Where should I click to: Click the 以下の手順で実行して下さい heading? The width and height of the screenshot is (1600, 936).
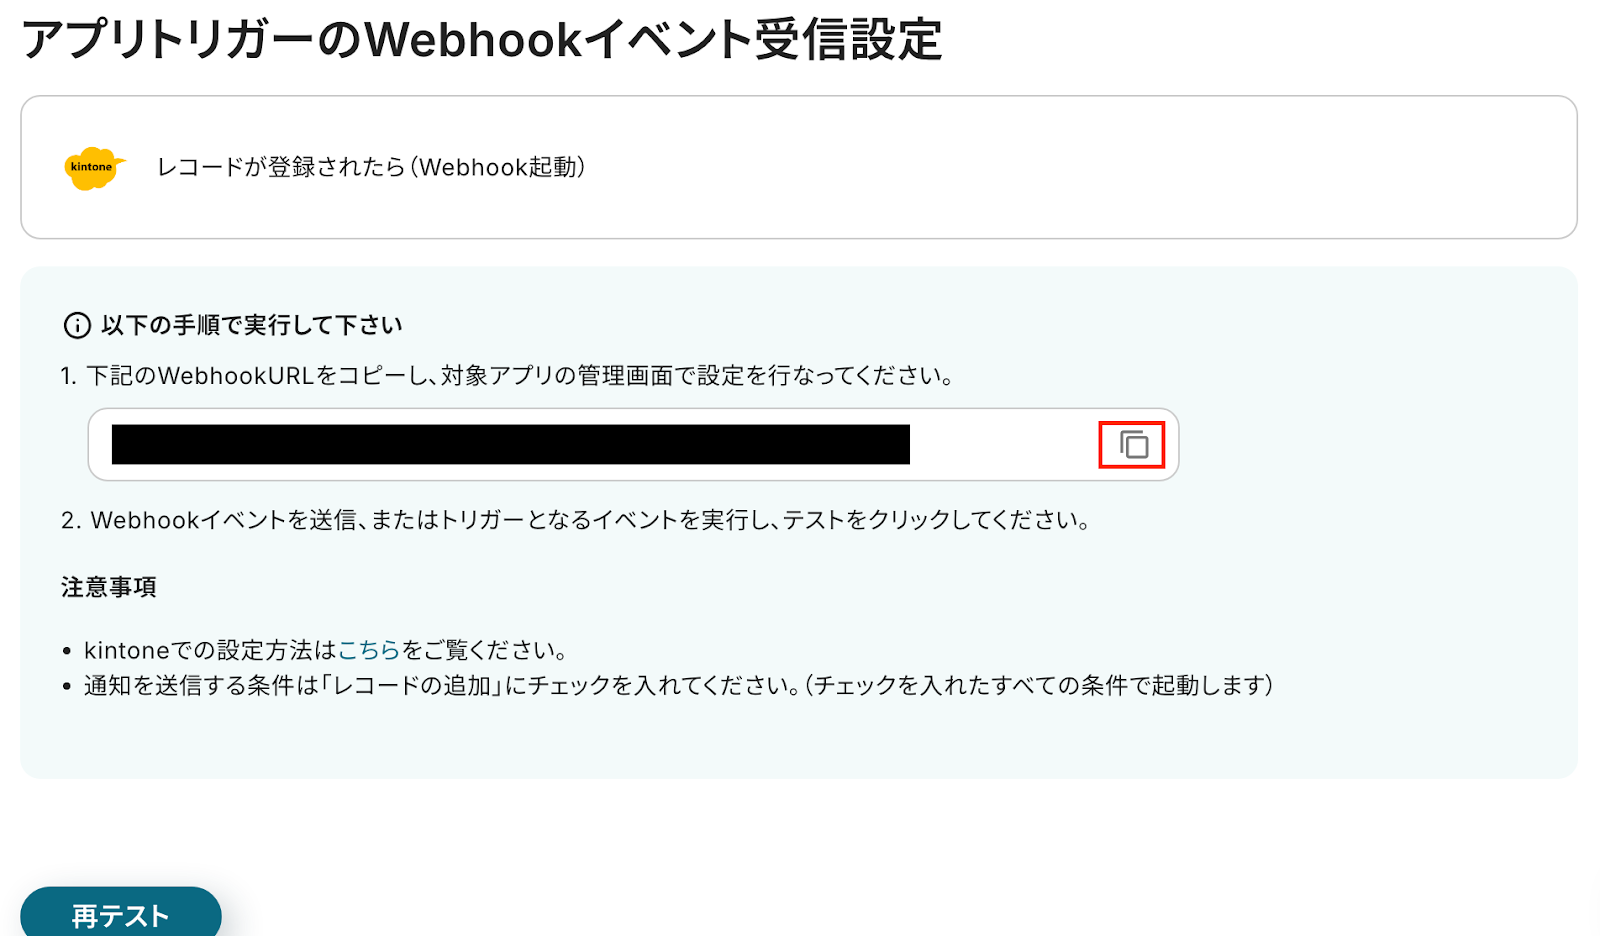(252, 325)
